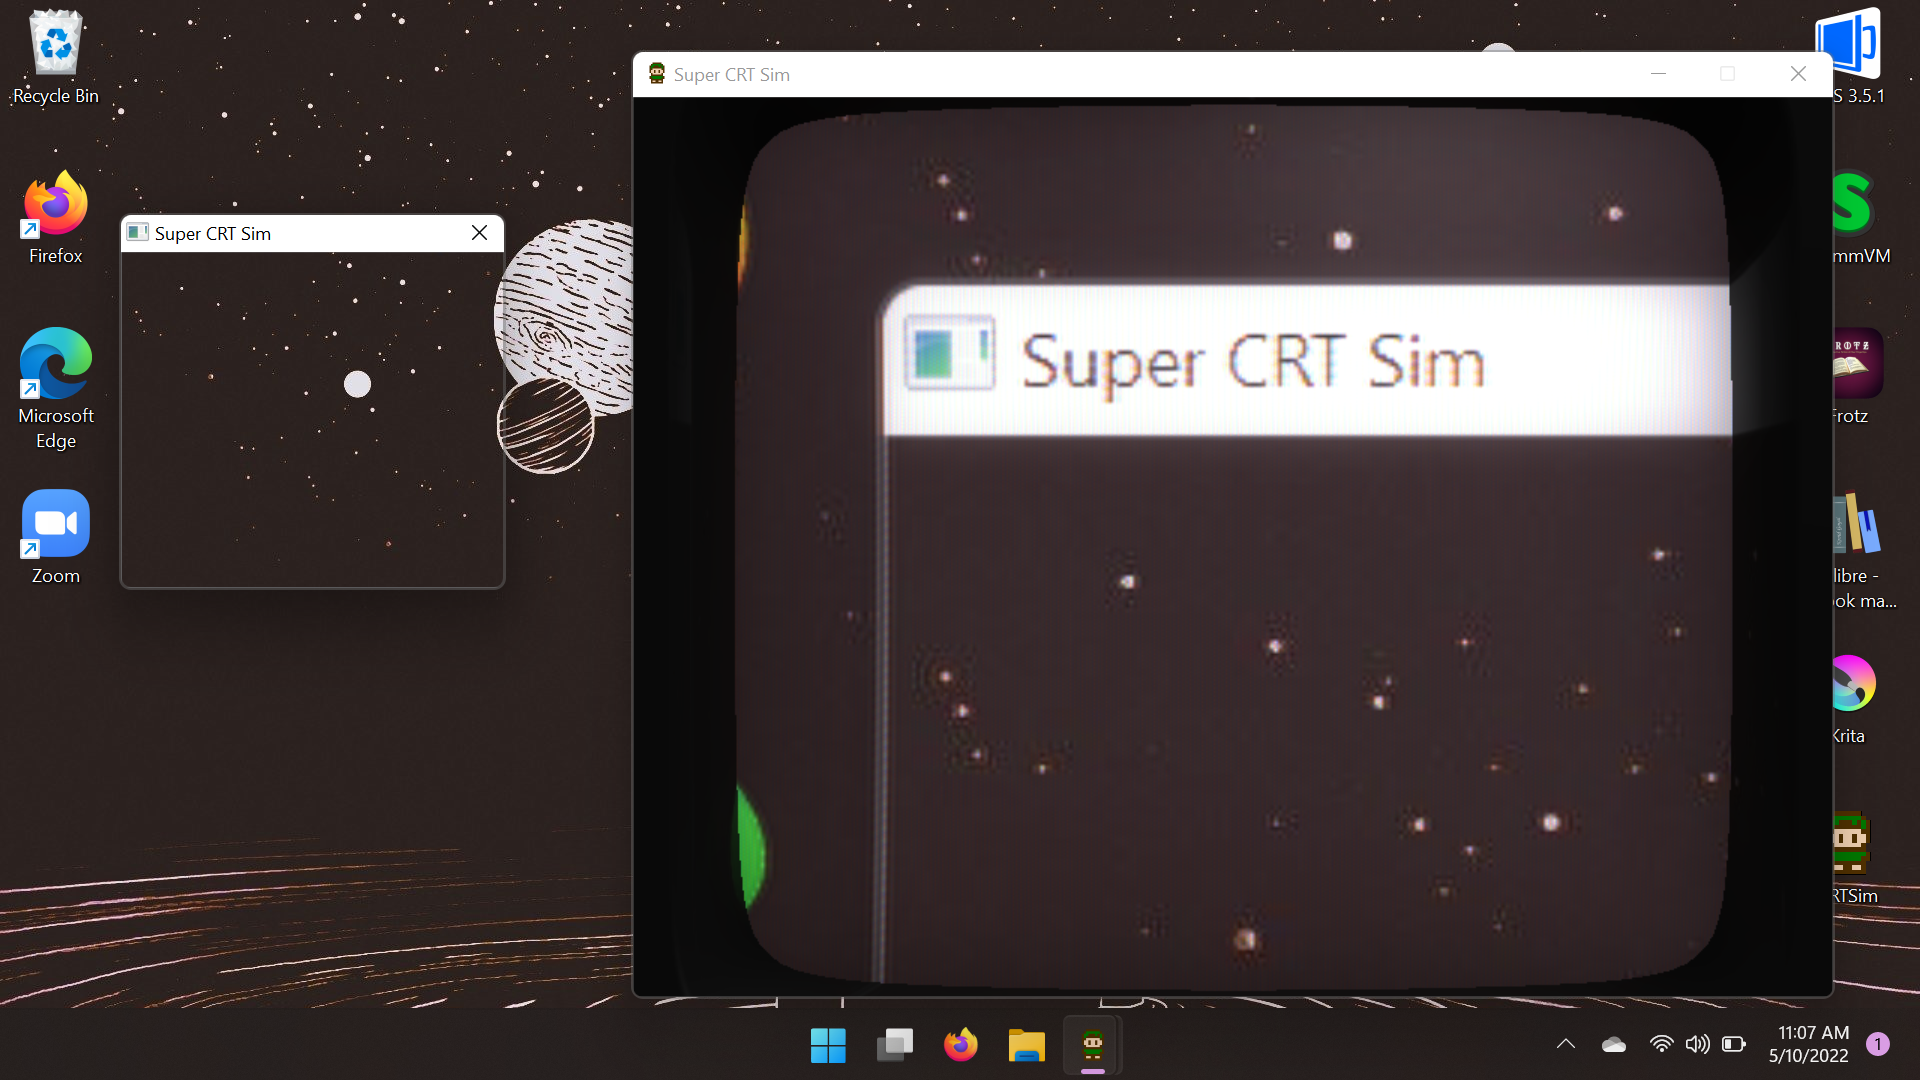
Task: Open the clock showing 11:07 AM
Action: (x=1809, y=1044)
